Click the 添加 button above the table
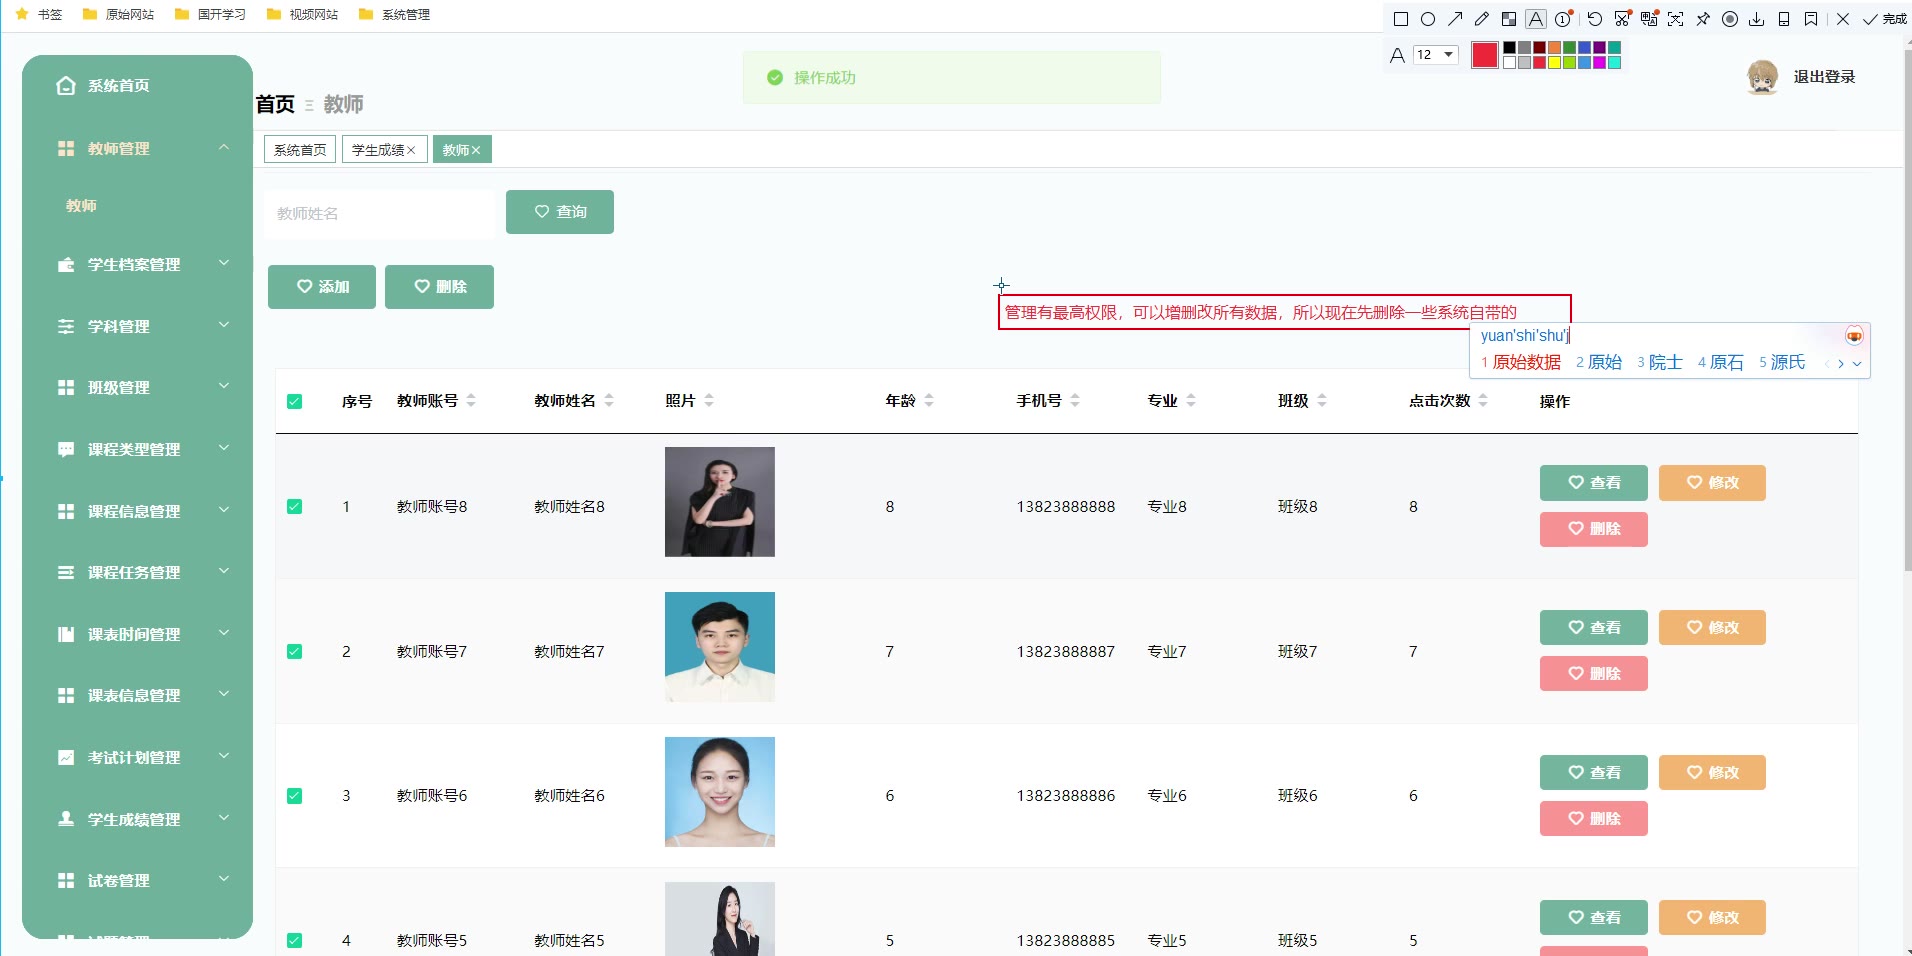The width and height of the screenshot is (1912, 956). [322, 287]
